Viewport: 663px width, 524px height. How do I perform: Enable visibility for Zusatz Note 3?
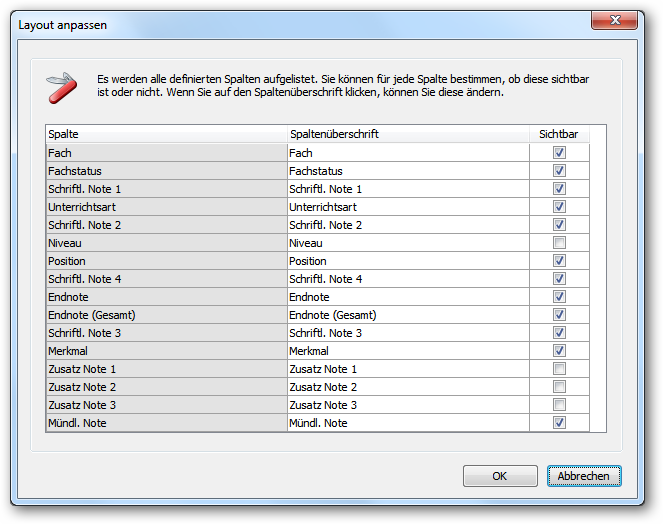coord(559,405)
